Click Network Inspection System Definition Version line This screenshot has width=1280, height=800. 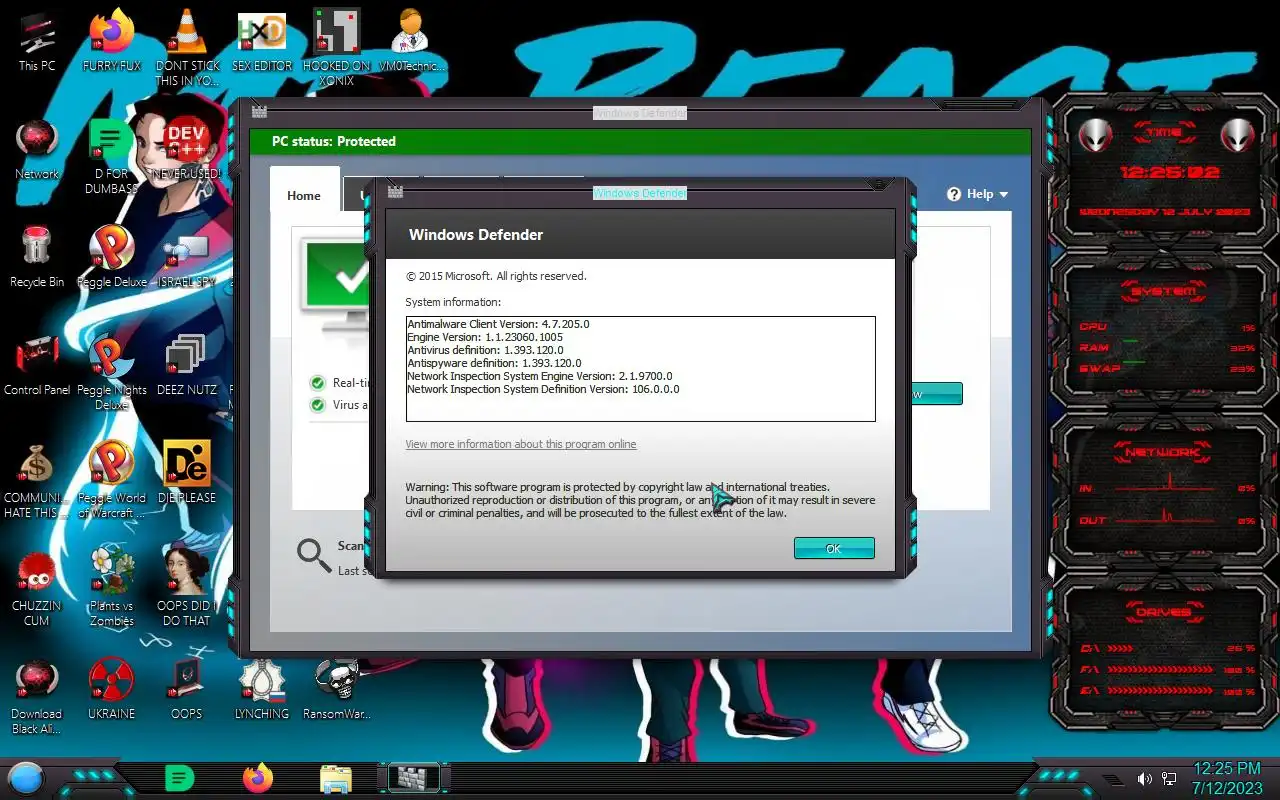click(x=543, y=389)
